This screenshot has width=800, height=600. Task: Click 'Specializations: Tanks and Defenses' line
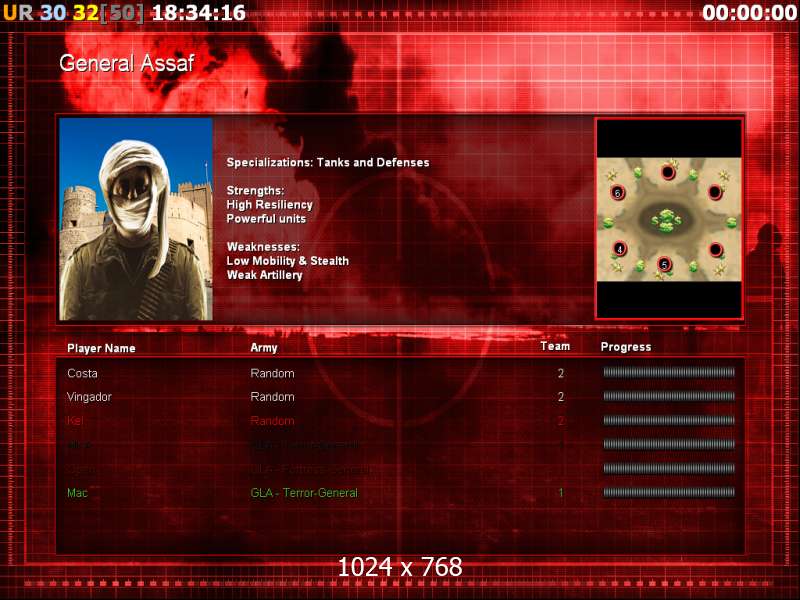pyautogui.click(x=328, y=163)
